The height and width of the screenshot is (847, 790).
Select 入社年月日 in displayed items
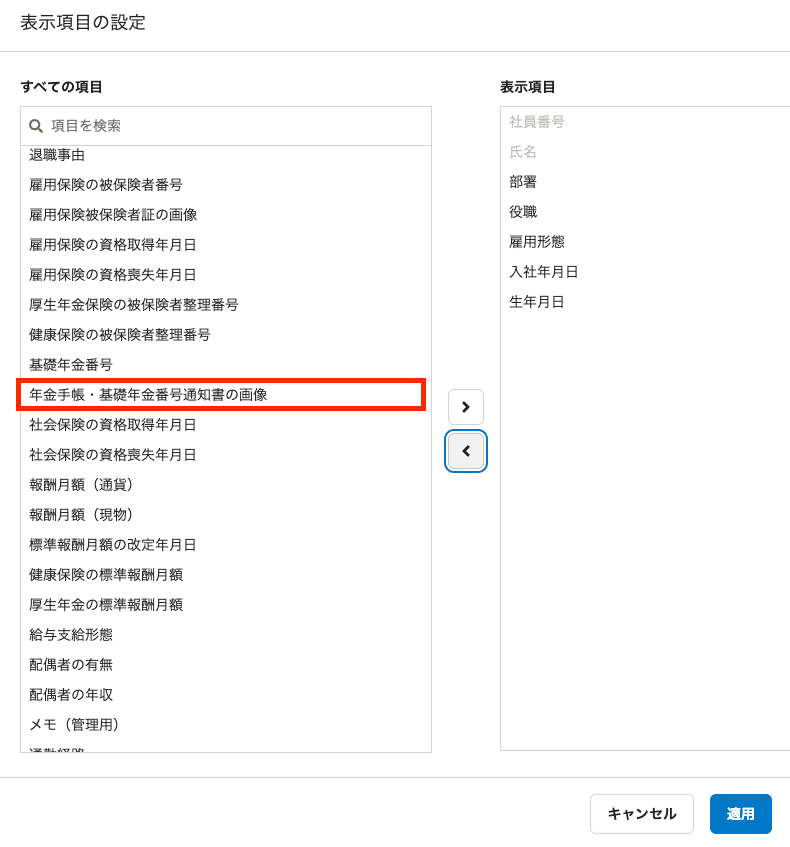click(x=645, y=272)
